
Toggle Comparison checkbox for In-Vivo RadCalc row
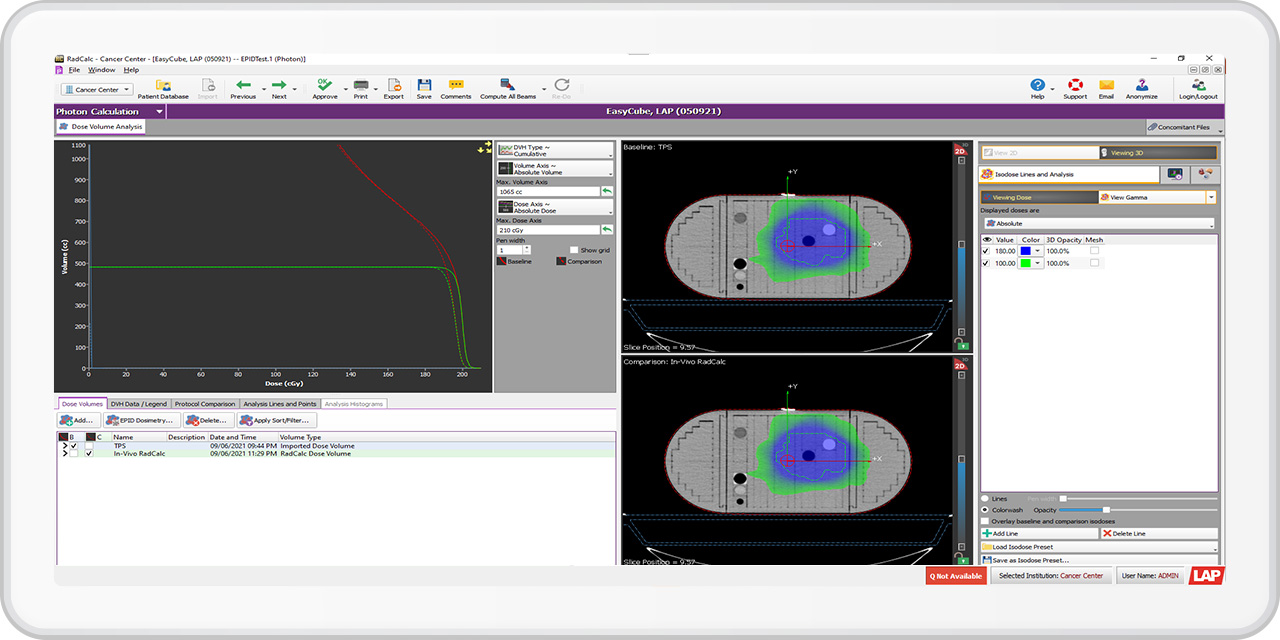tap(89, 454)
